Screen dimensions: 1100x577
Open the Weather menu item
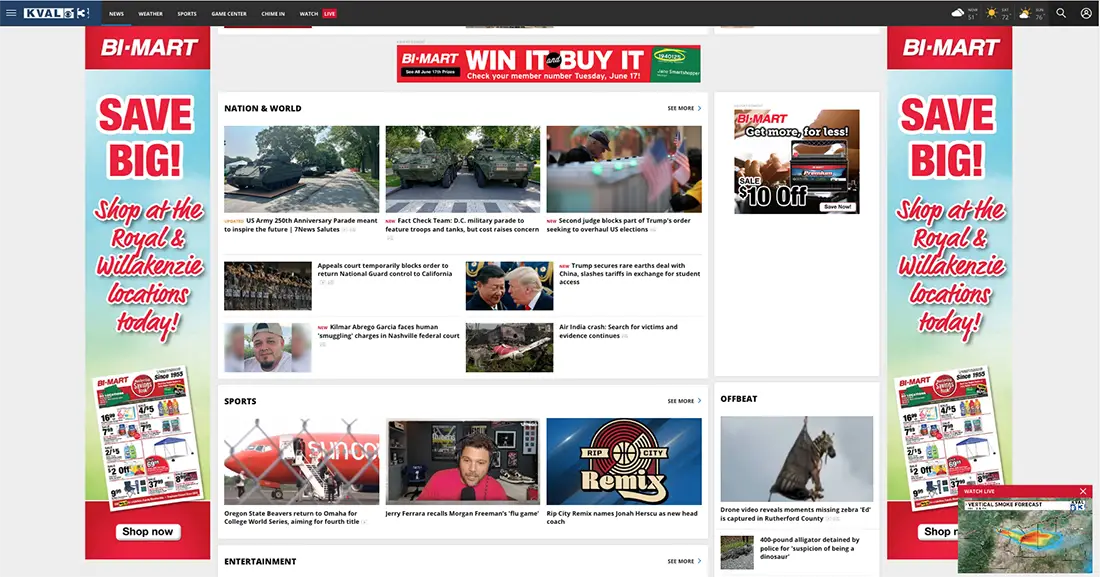(150, 13)
